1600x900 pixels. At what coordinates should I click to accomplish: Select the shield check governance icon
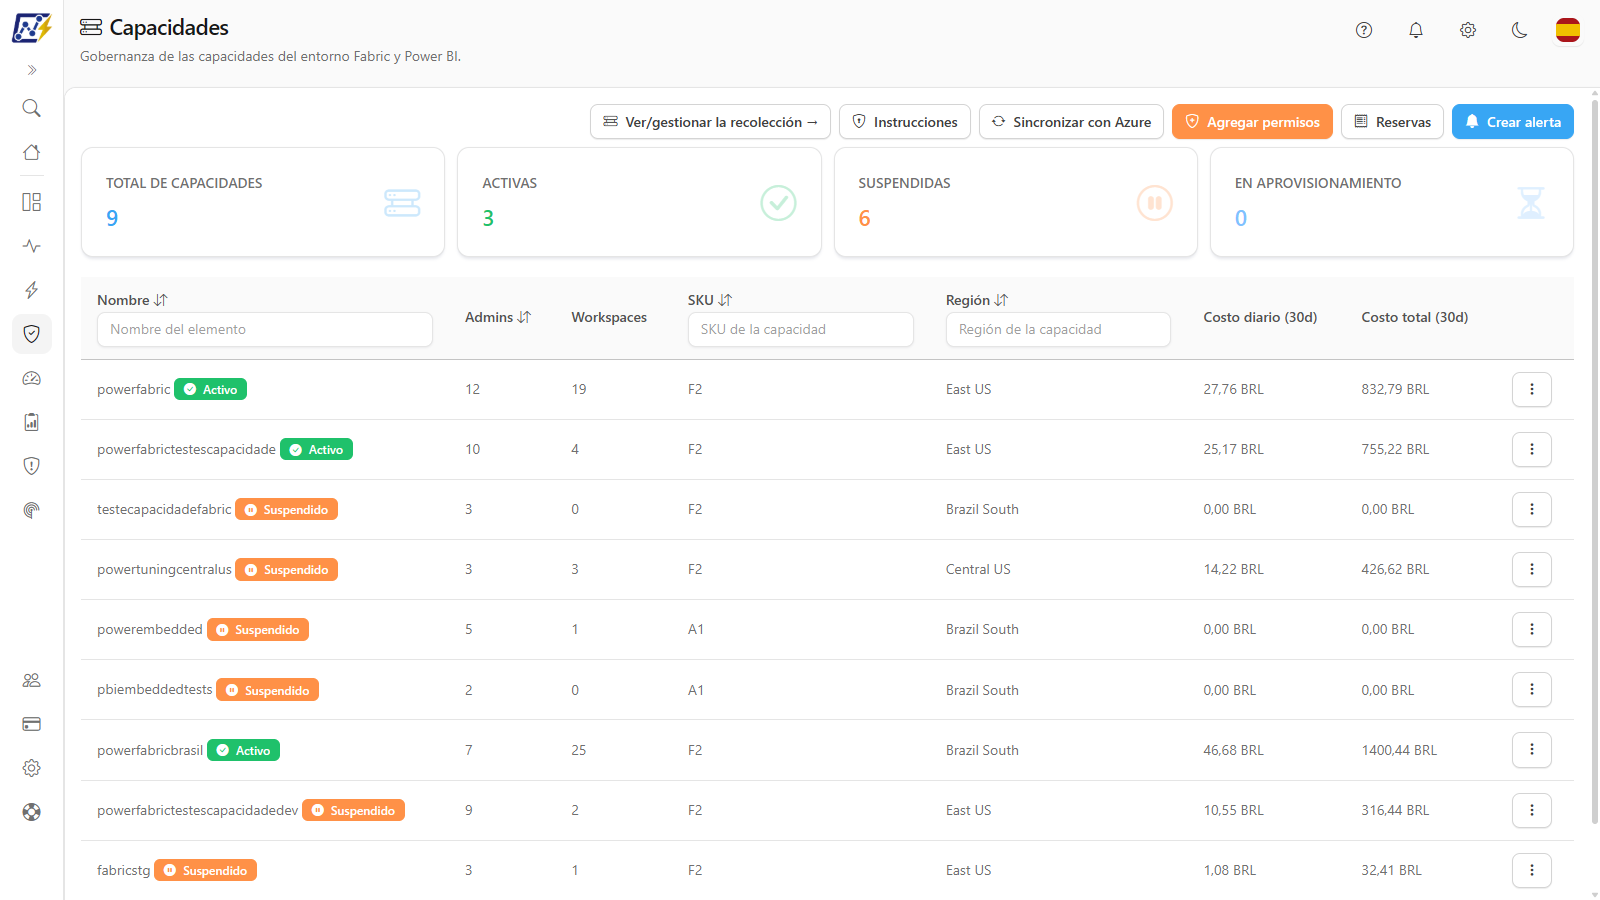coord(32,334)
